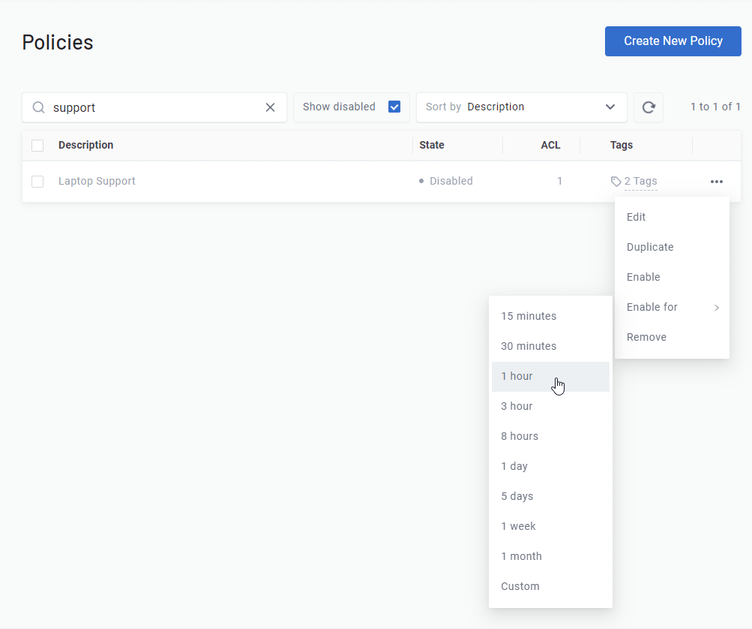Image resolution: width=752 pixels, height=629 pixels.
Task: Enable policy for 30 minutes
Action: 551,346
